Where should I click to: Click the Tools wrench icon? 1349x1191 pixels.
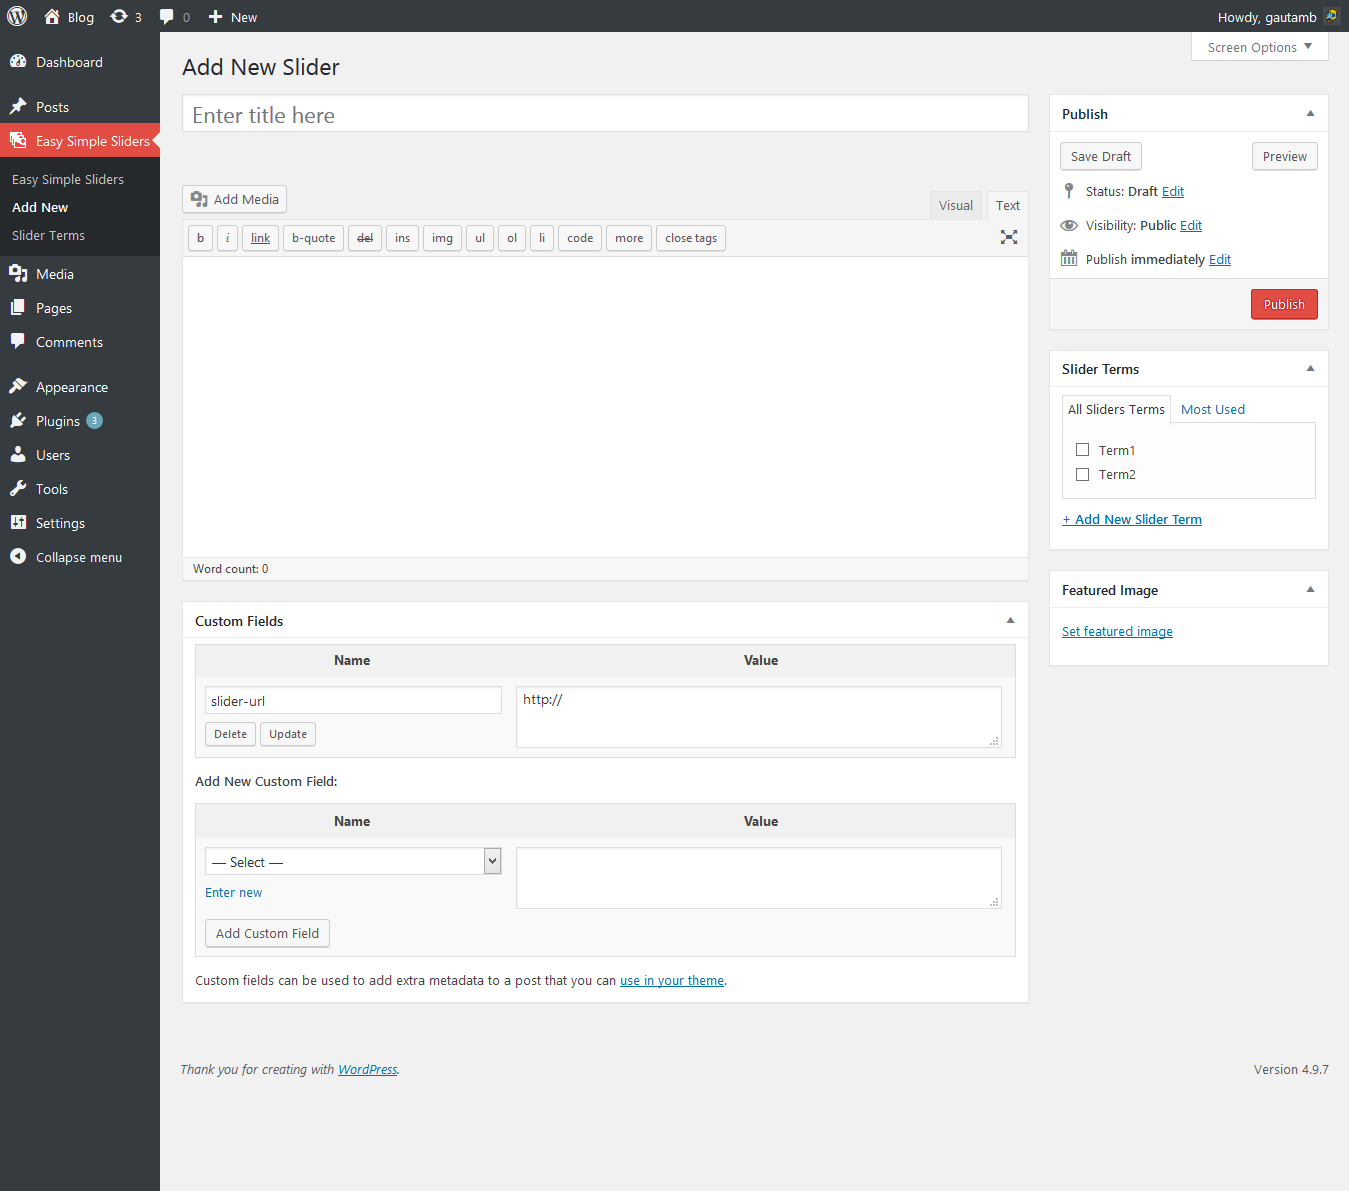[x=18, y=488]
